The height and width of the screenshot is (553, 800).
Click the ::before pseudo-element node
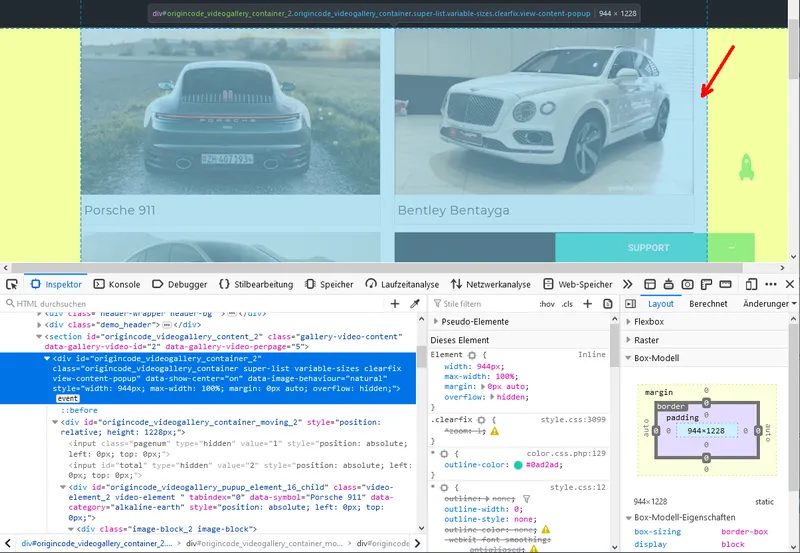click(x=79, y=410)
